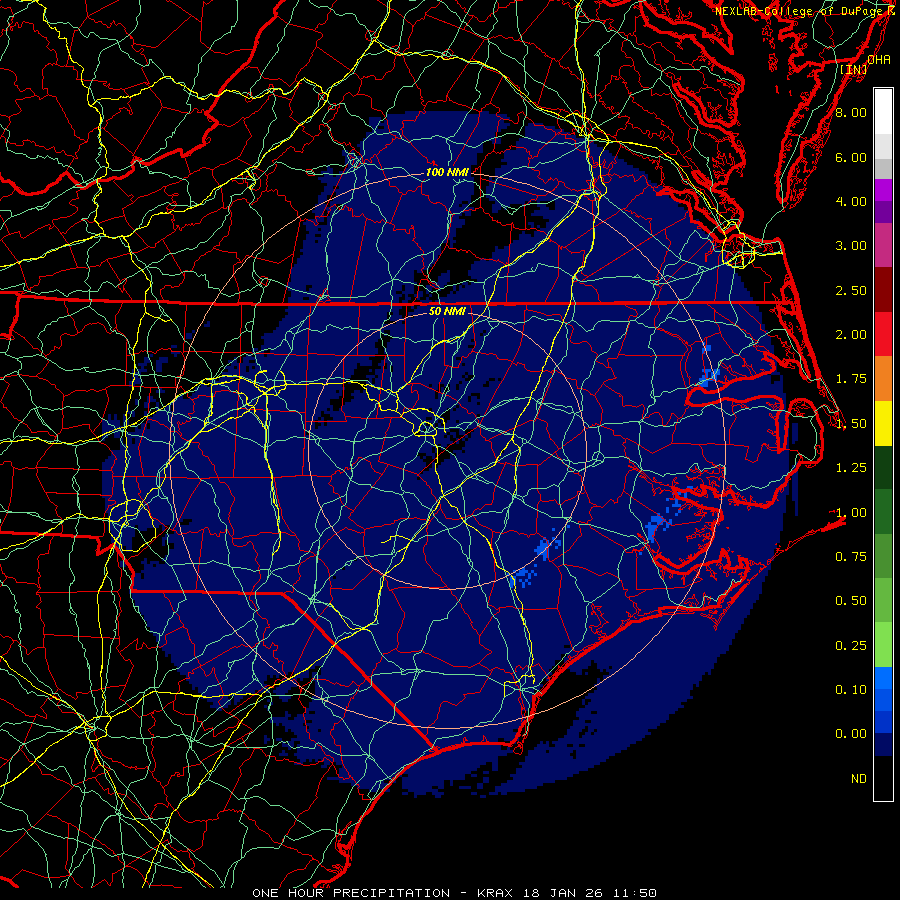Click the magenta swatch beside the 4.00 label
The height and width of the screenshot is (900, 900).
(883, 190)
